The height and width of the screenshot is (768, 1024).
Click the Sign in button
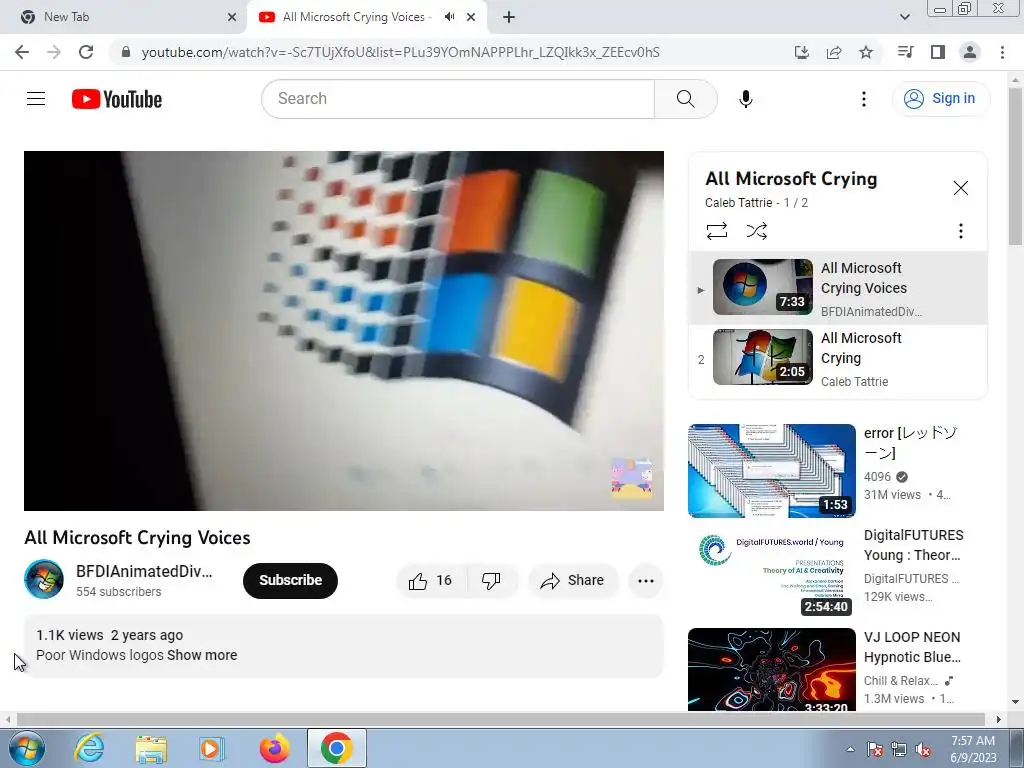940,99
